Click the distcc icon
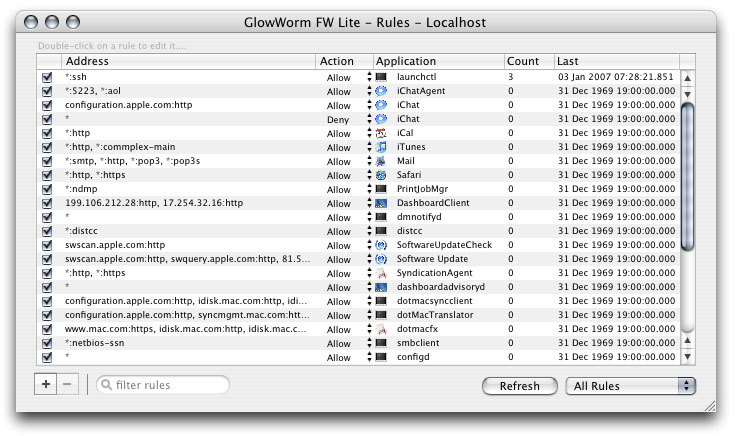This screenshot has height=436, width=741. coord(381,231)
